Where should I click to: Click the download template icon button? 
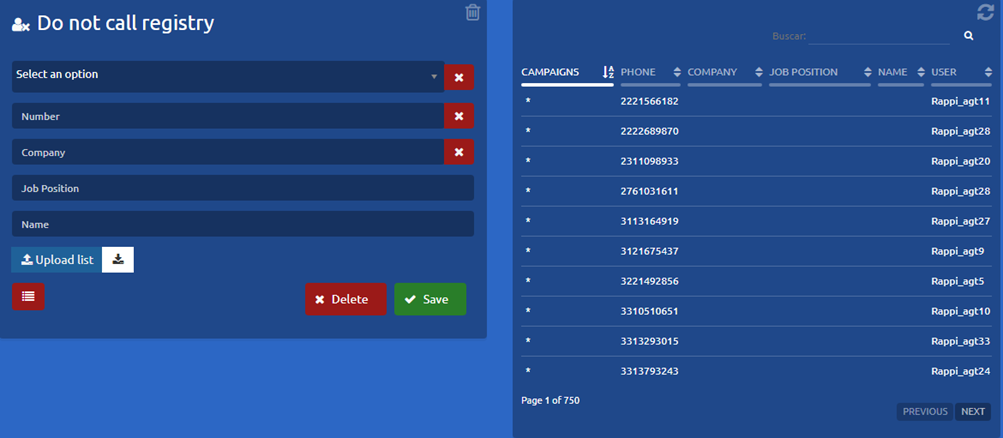(x=118, y=259)
